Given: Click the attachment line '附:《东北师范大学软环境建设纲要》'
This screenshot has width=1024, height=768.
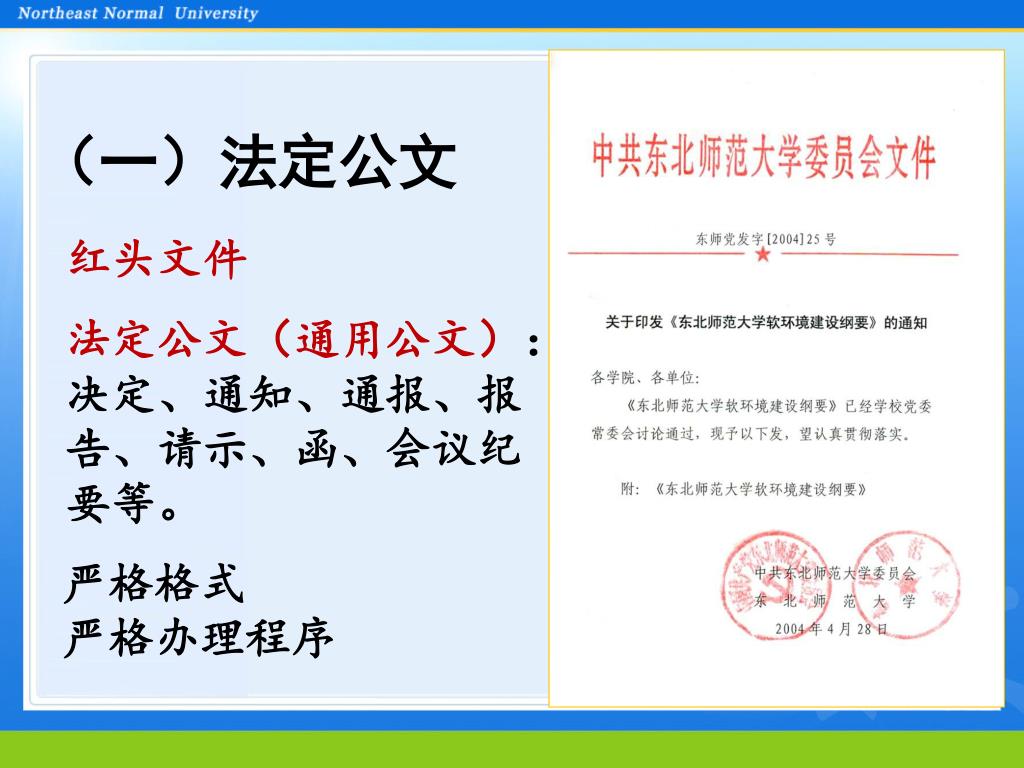Looking at the screenshot, I should click(744, 489).
